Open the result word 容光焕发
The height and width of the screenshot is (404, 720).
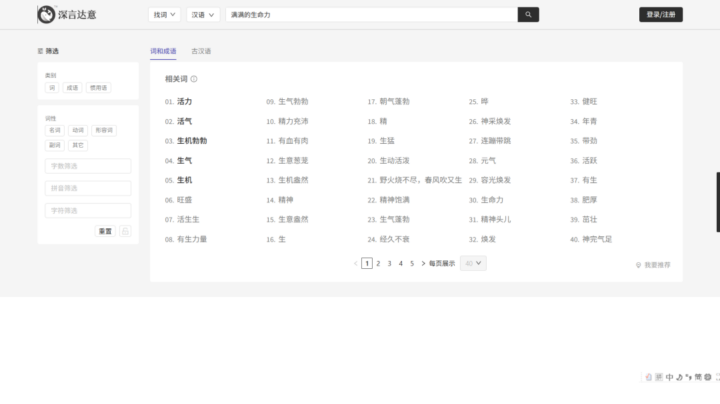coord(496,180)
